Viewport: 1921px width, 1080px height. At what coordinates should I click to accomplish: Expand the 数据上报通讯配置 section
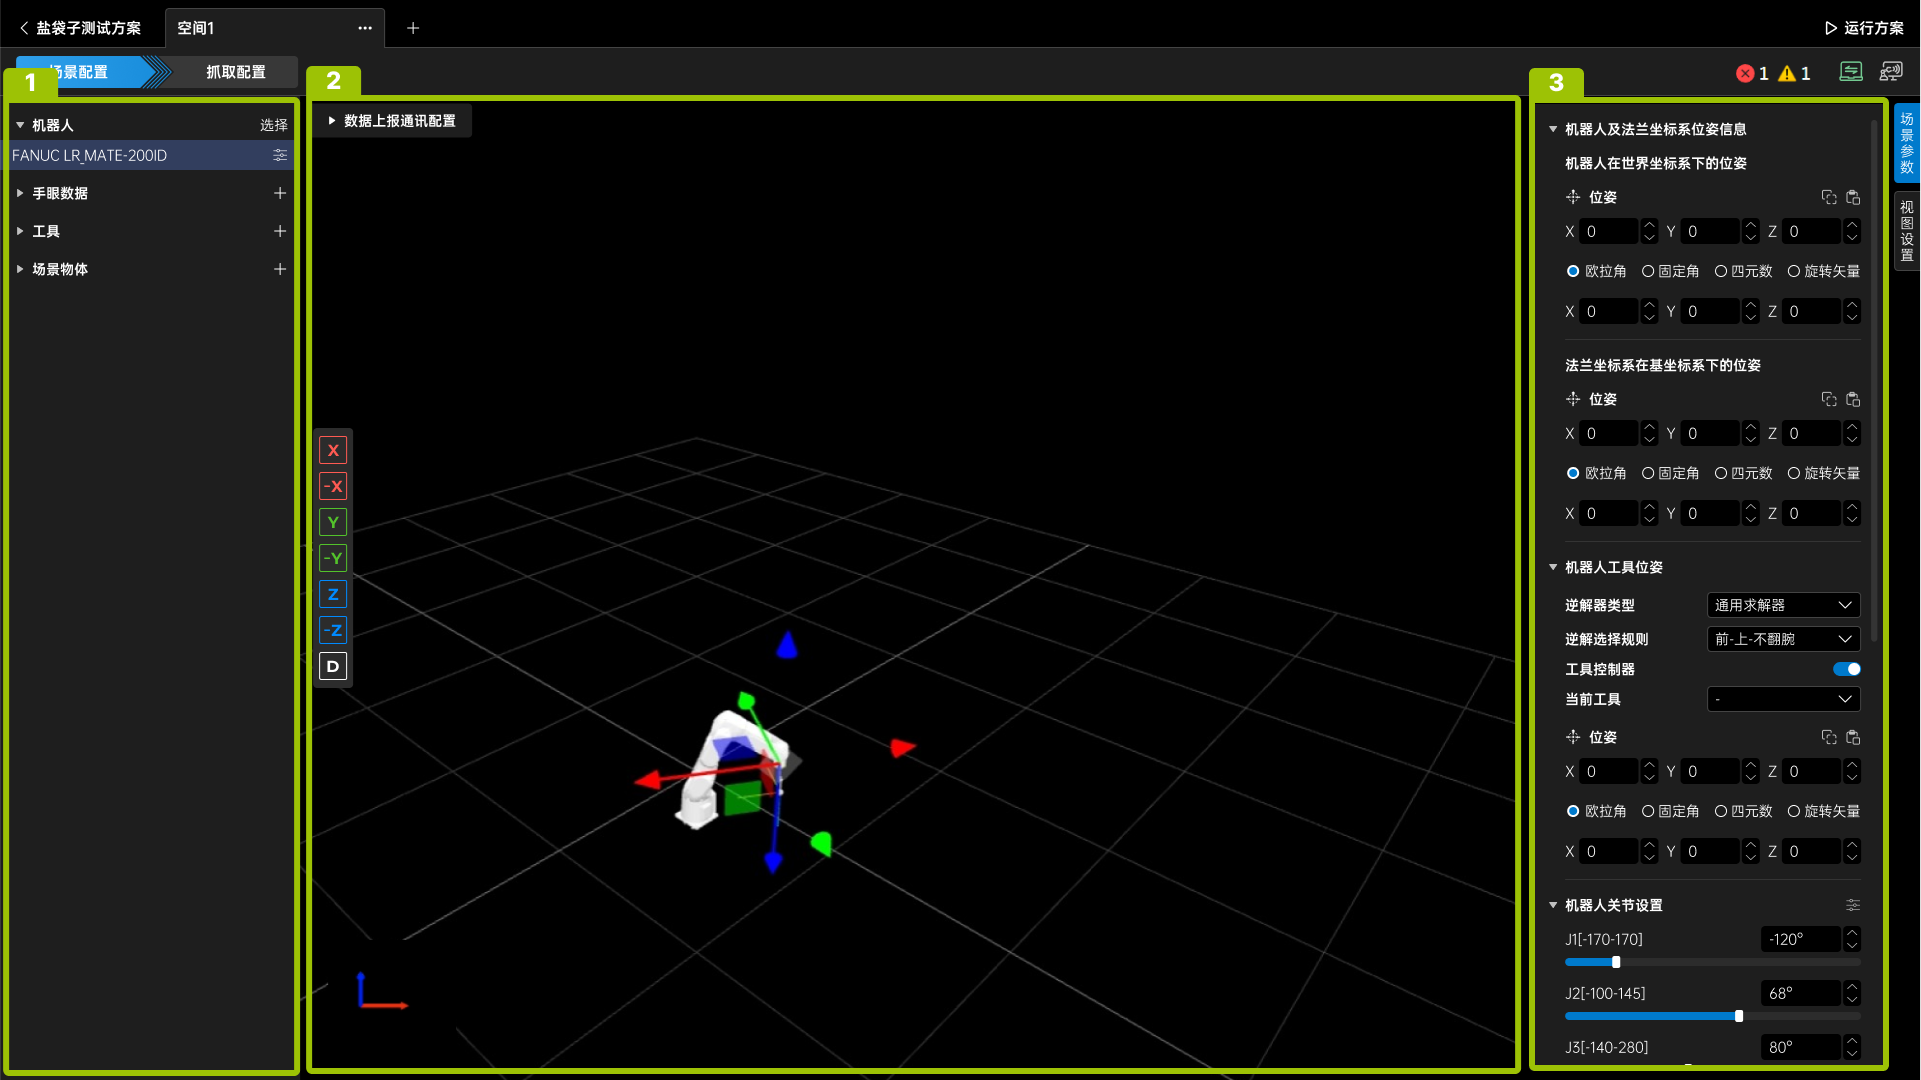[x=391, y=121]
